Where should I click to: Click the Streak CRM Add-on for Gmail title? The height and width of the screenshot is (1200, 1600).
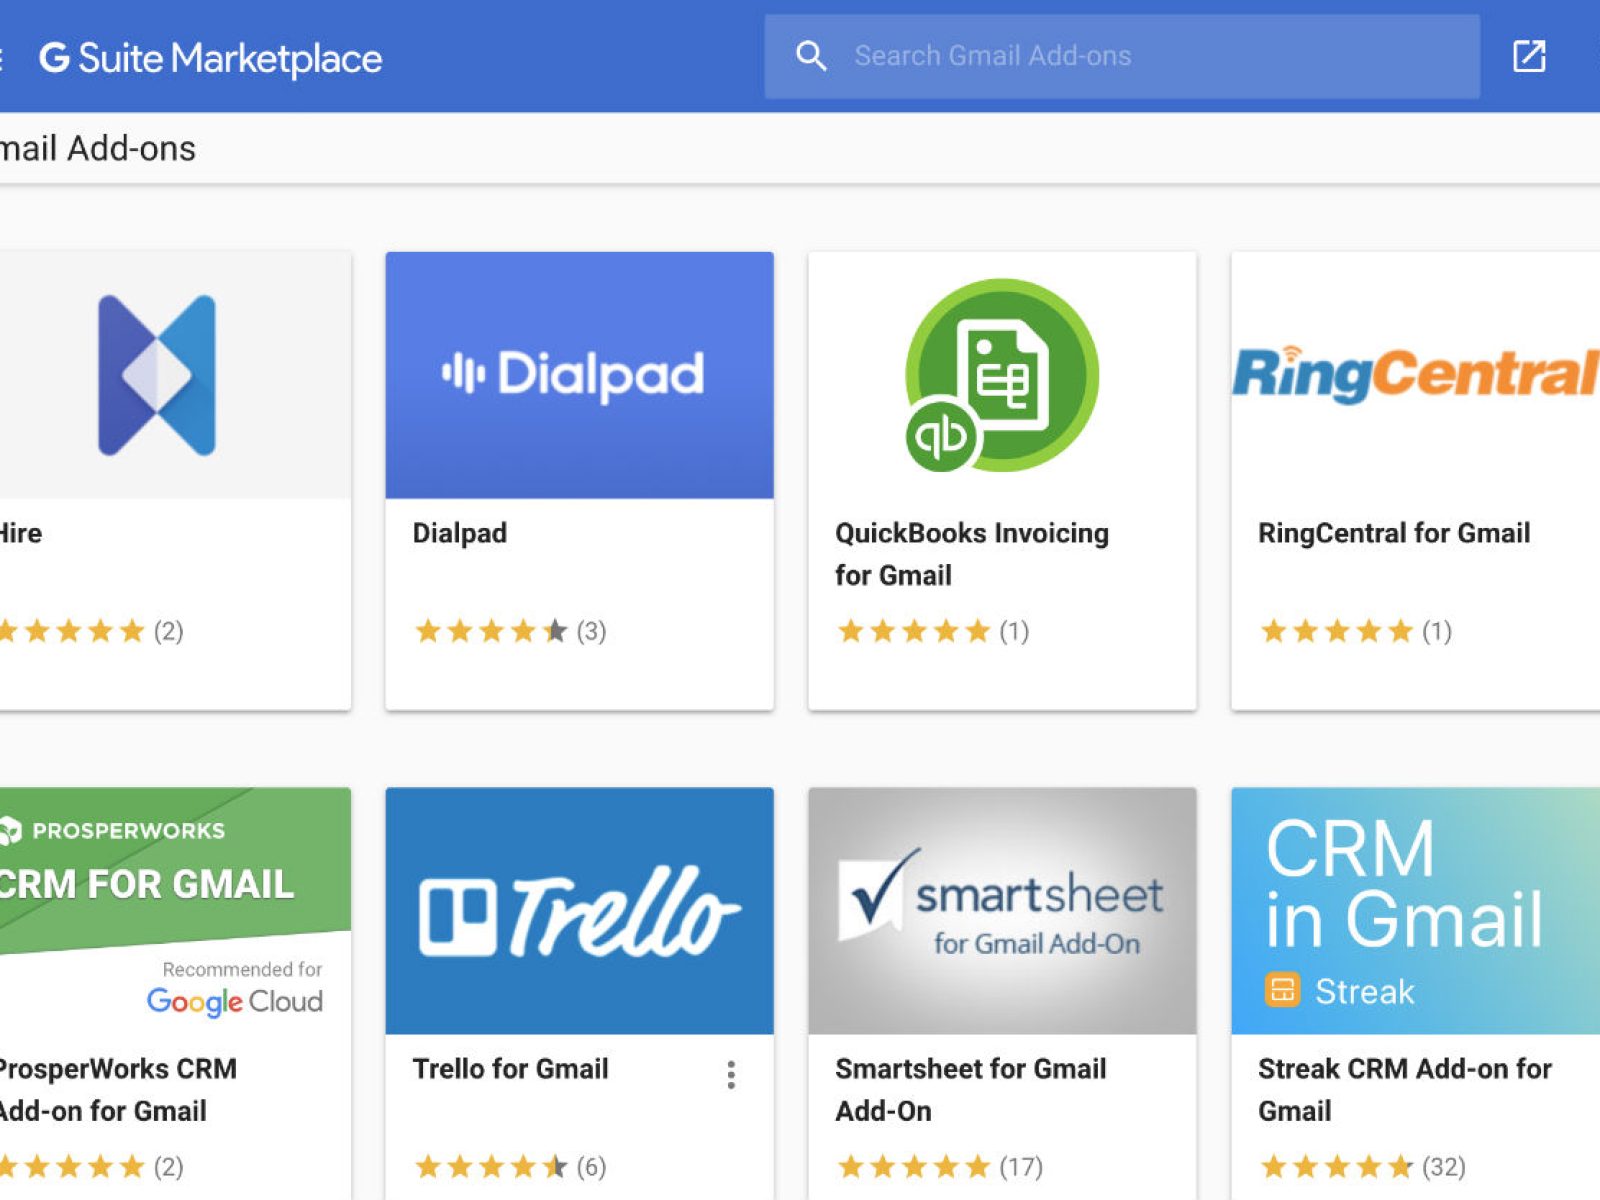point(1404,1089)
